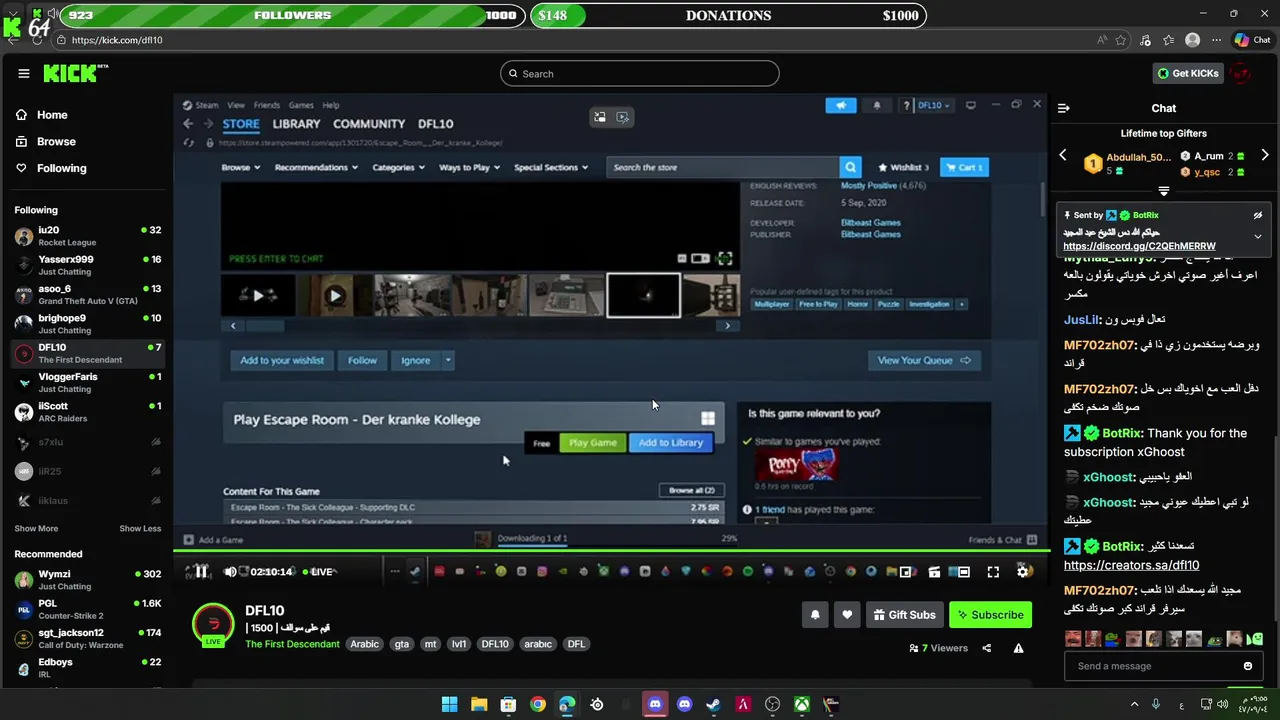Open browser profile avatar

tap(1192, 40)
